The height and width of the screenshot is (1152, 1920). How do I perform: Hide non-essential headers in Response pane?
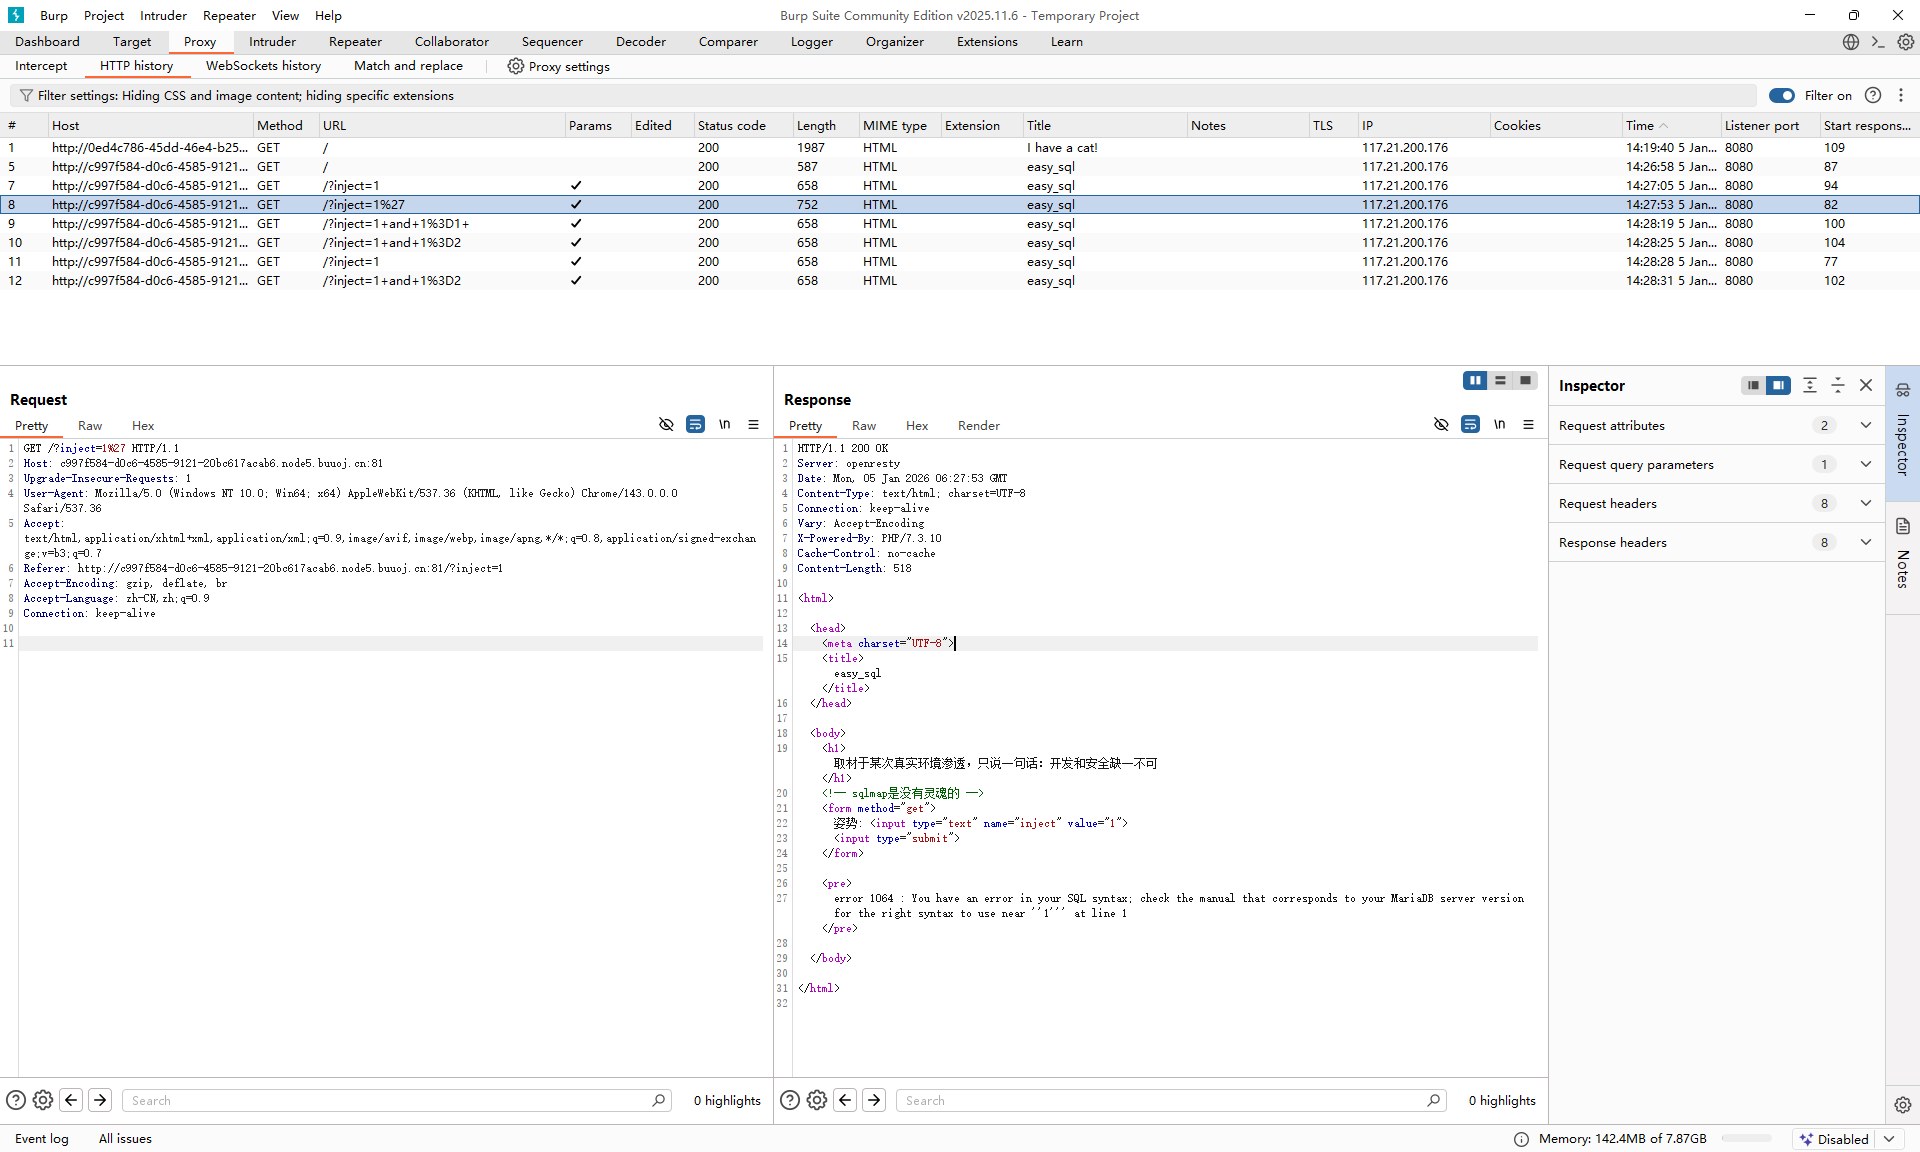1441,425
